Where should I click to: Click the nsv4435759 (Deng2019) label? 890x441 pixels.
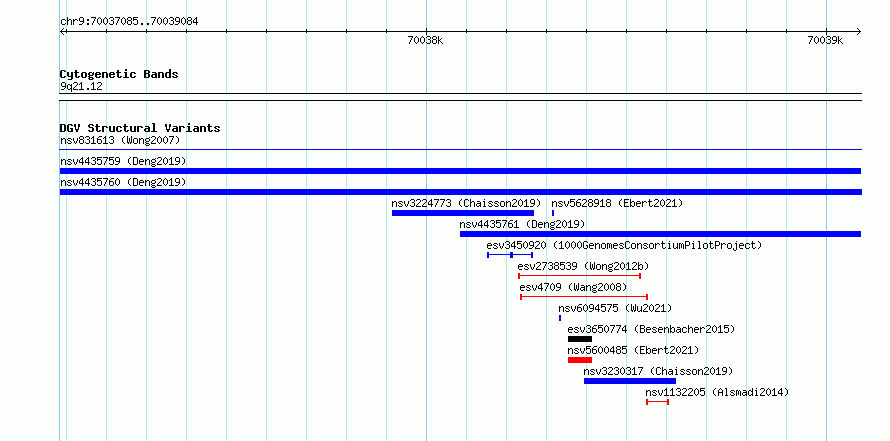pos(123,161)
